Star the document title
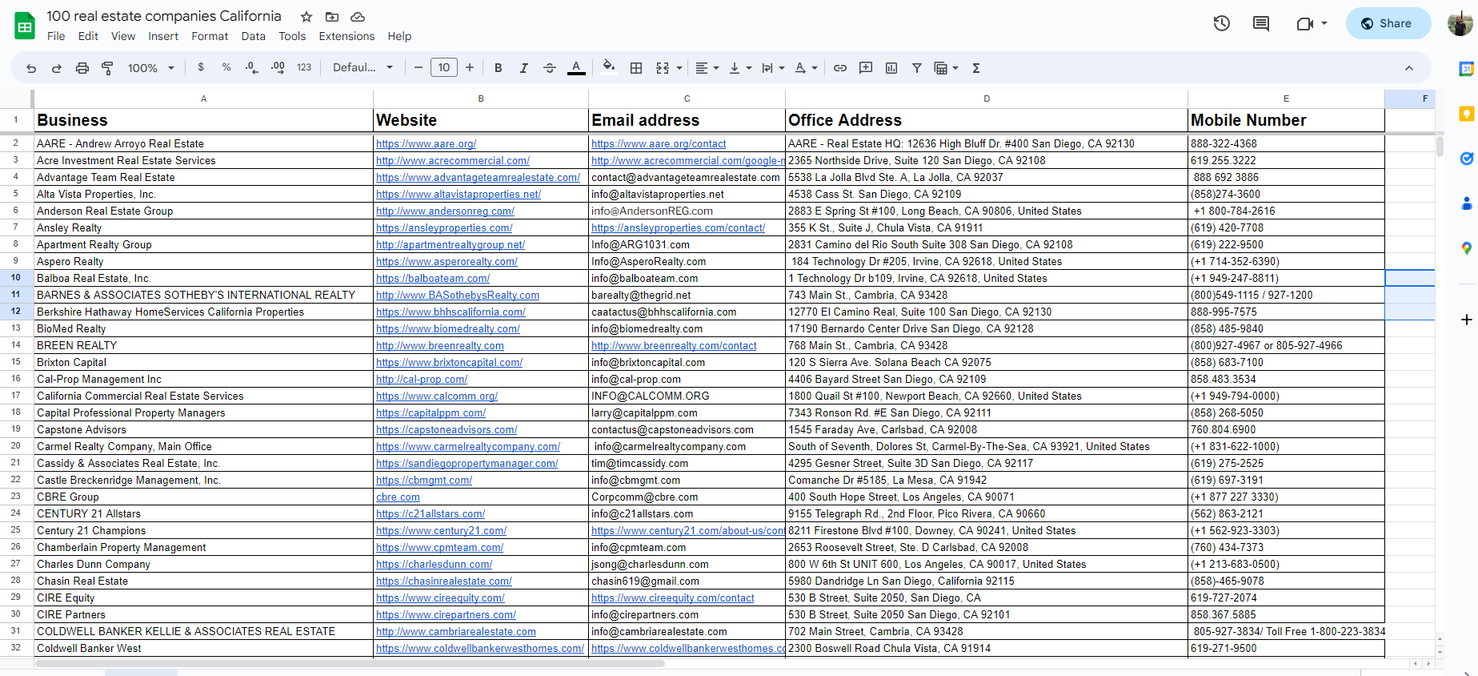This screenshot has width=1478, height=676. pos(306,17)
